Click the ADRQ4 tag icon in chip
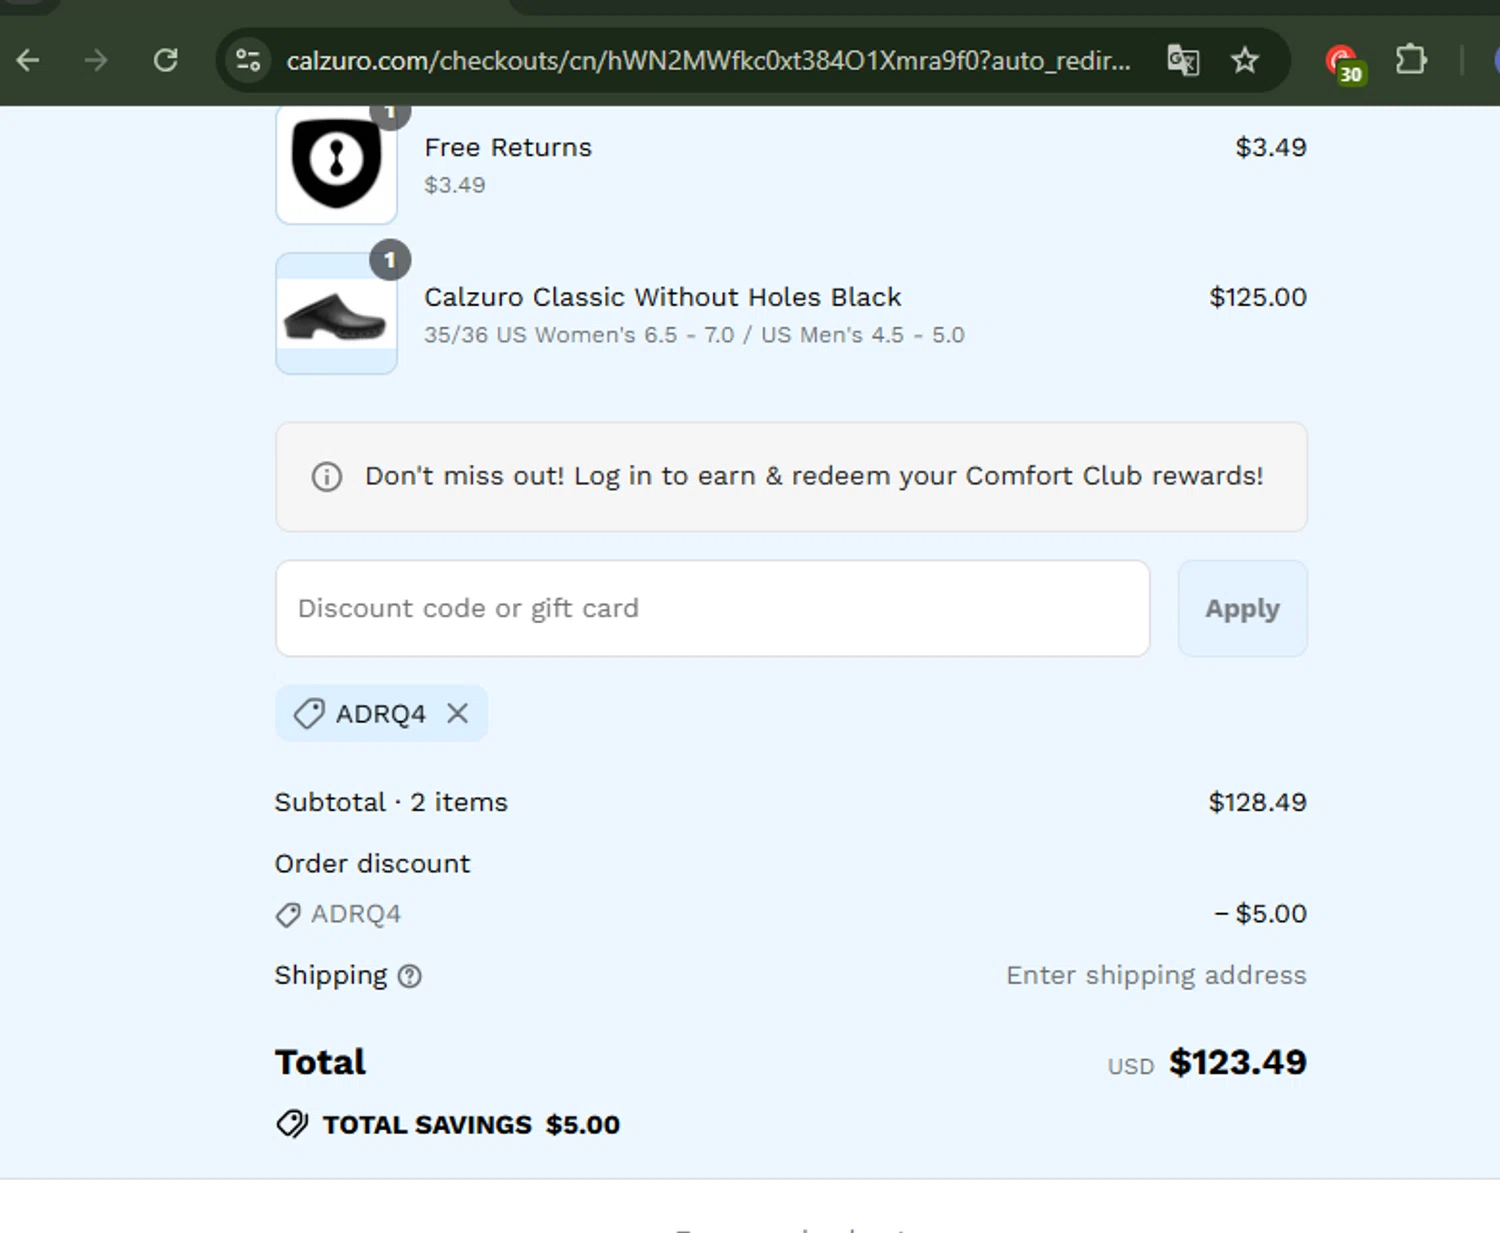 [309, 714]
